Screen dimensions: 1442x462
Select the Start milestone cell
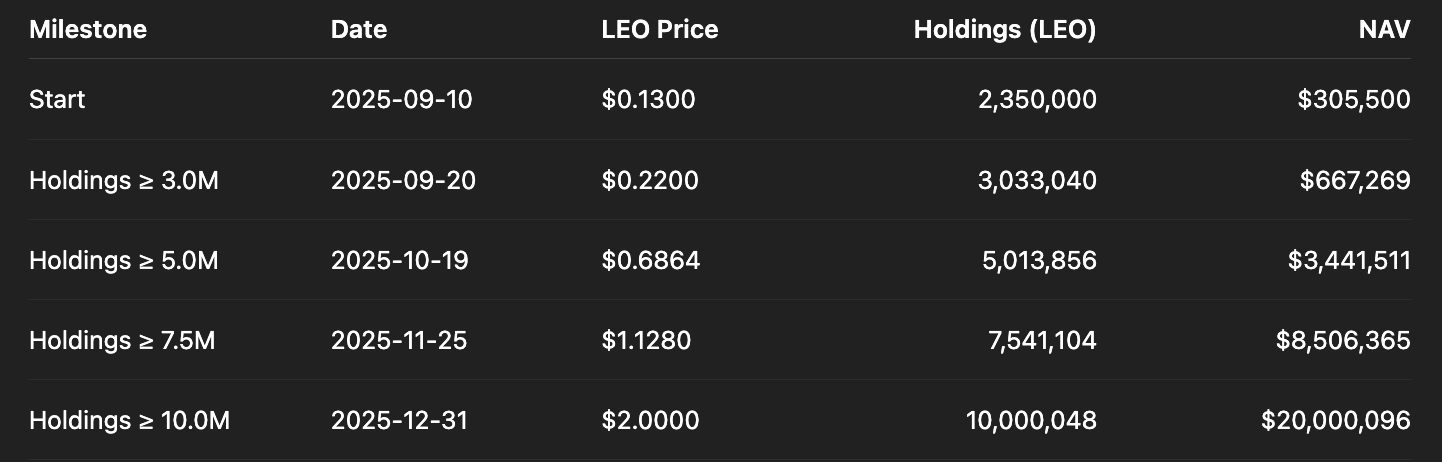click(58, 100)
